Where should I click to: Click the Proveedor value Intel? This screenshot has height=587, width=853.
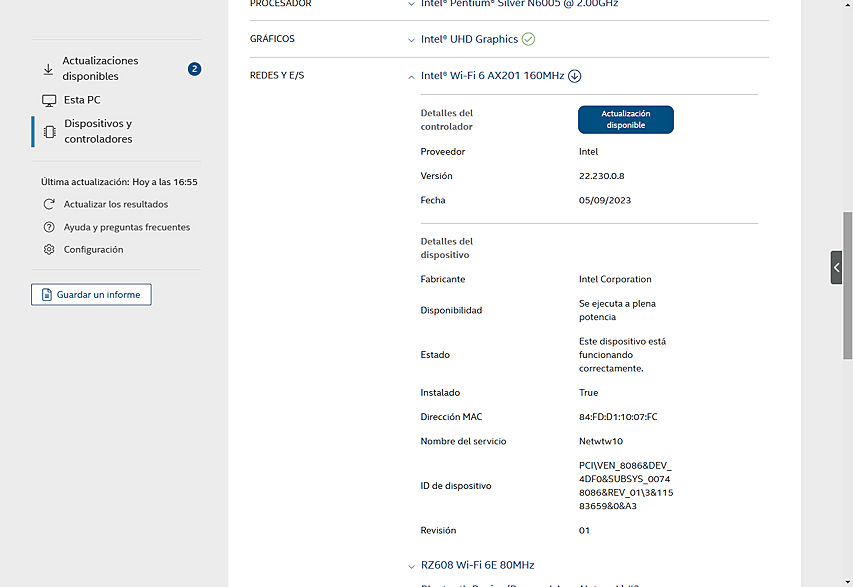tap(588, 152)
